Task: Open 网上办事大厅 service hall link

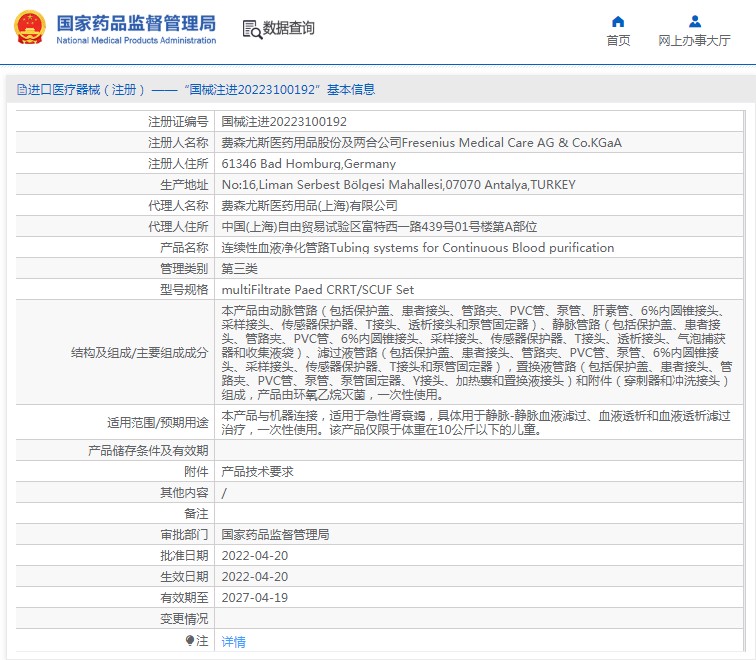Action: tap(694, 40)
